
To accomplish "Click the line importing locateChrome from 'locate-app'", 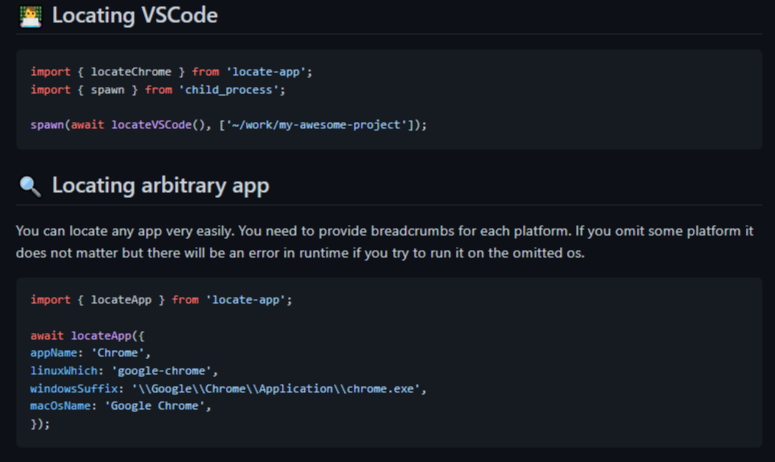I will point(172,72).
